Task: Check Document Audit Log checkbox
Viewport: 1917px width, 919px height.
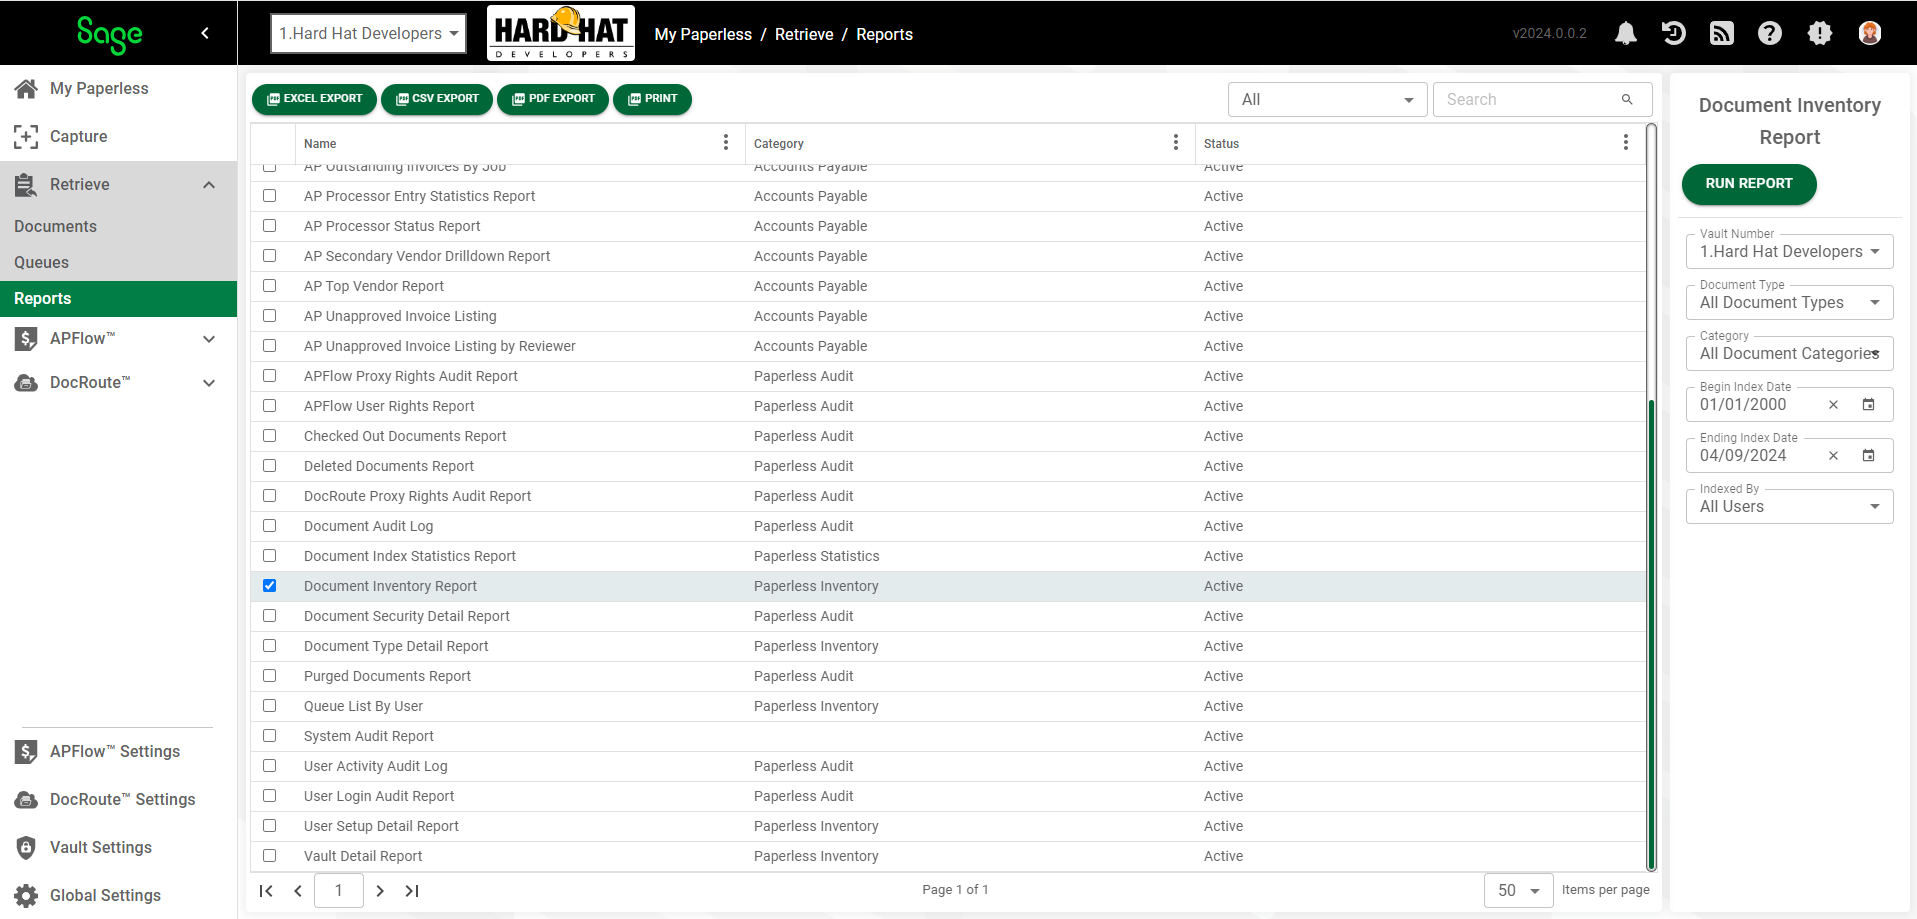Action: [x=269, y=526]
